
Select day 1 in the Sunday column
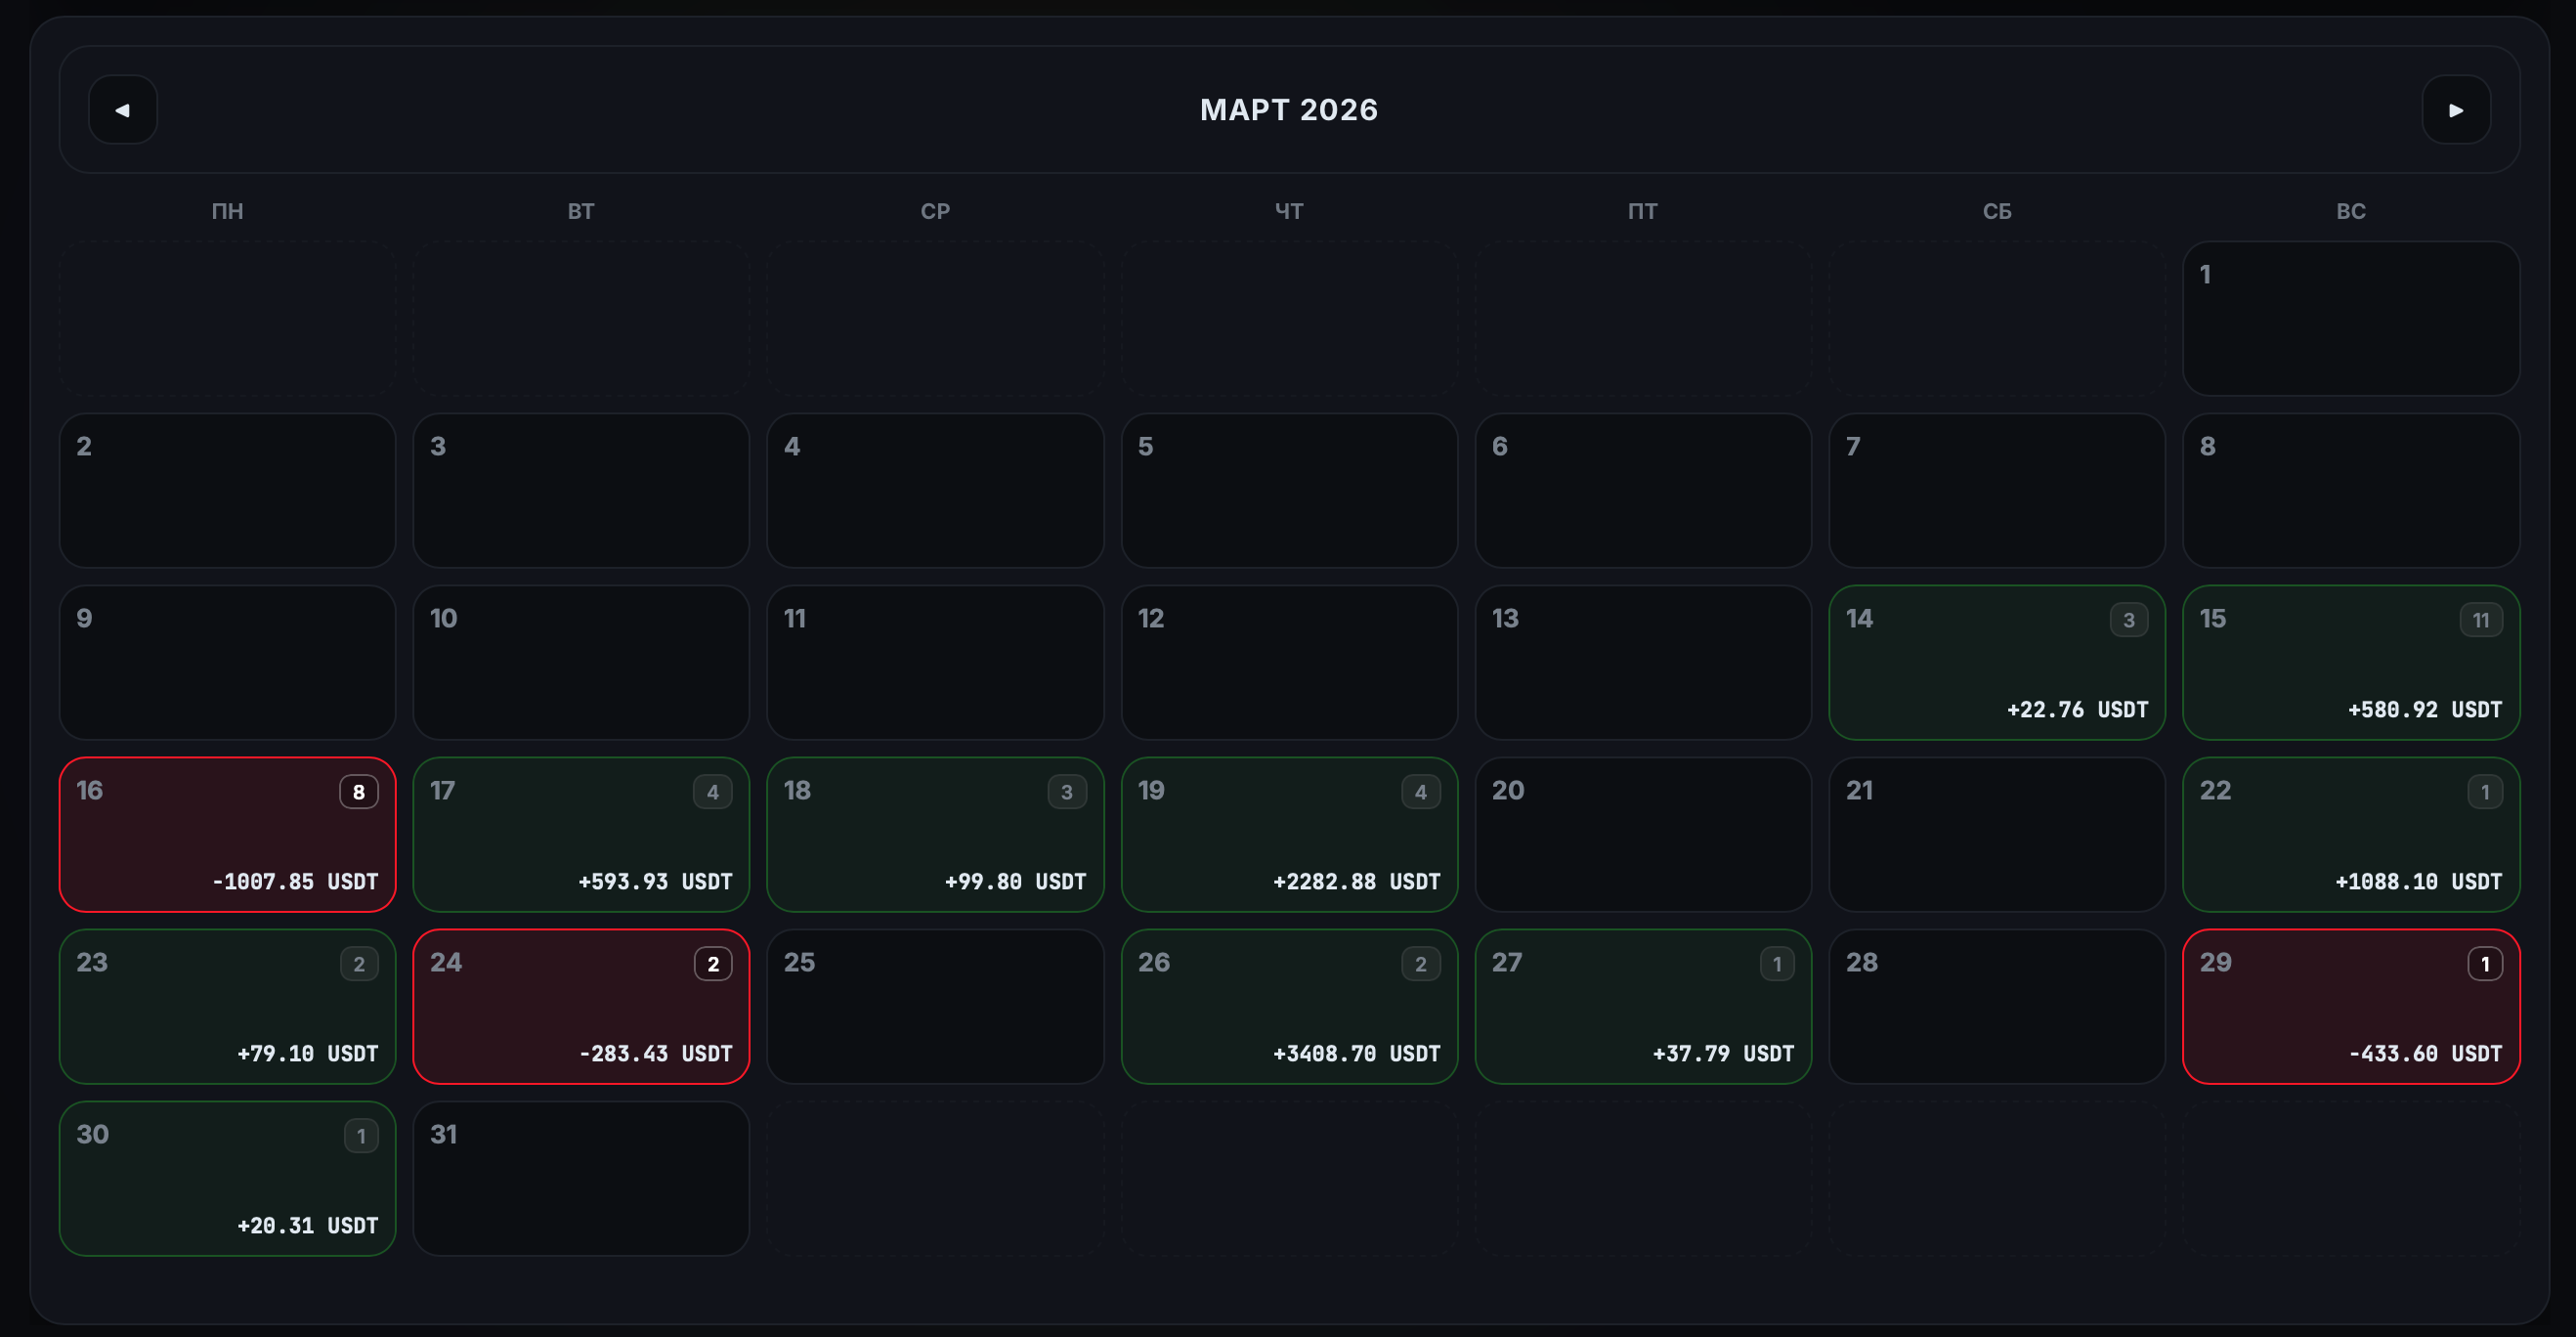pos(2350,318)
